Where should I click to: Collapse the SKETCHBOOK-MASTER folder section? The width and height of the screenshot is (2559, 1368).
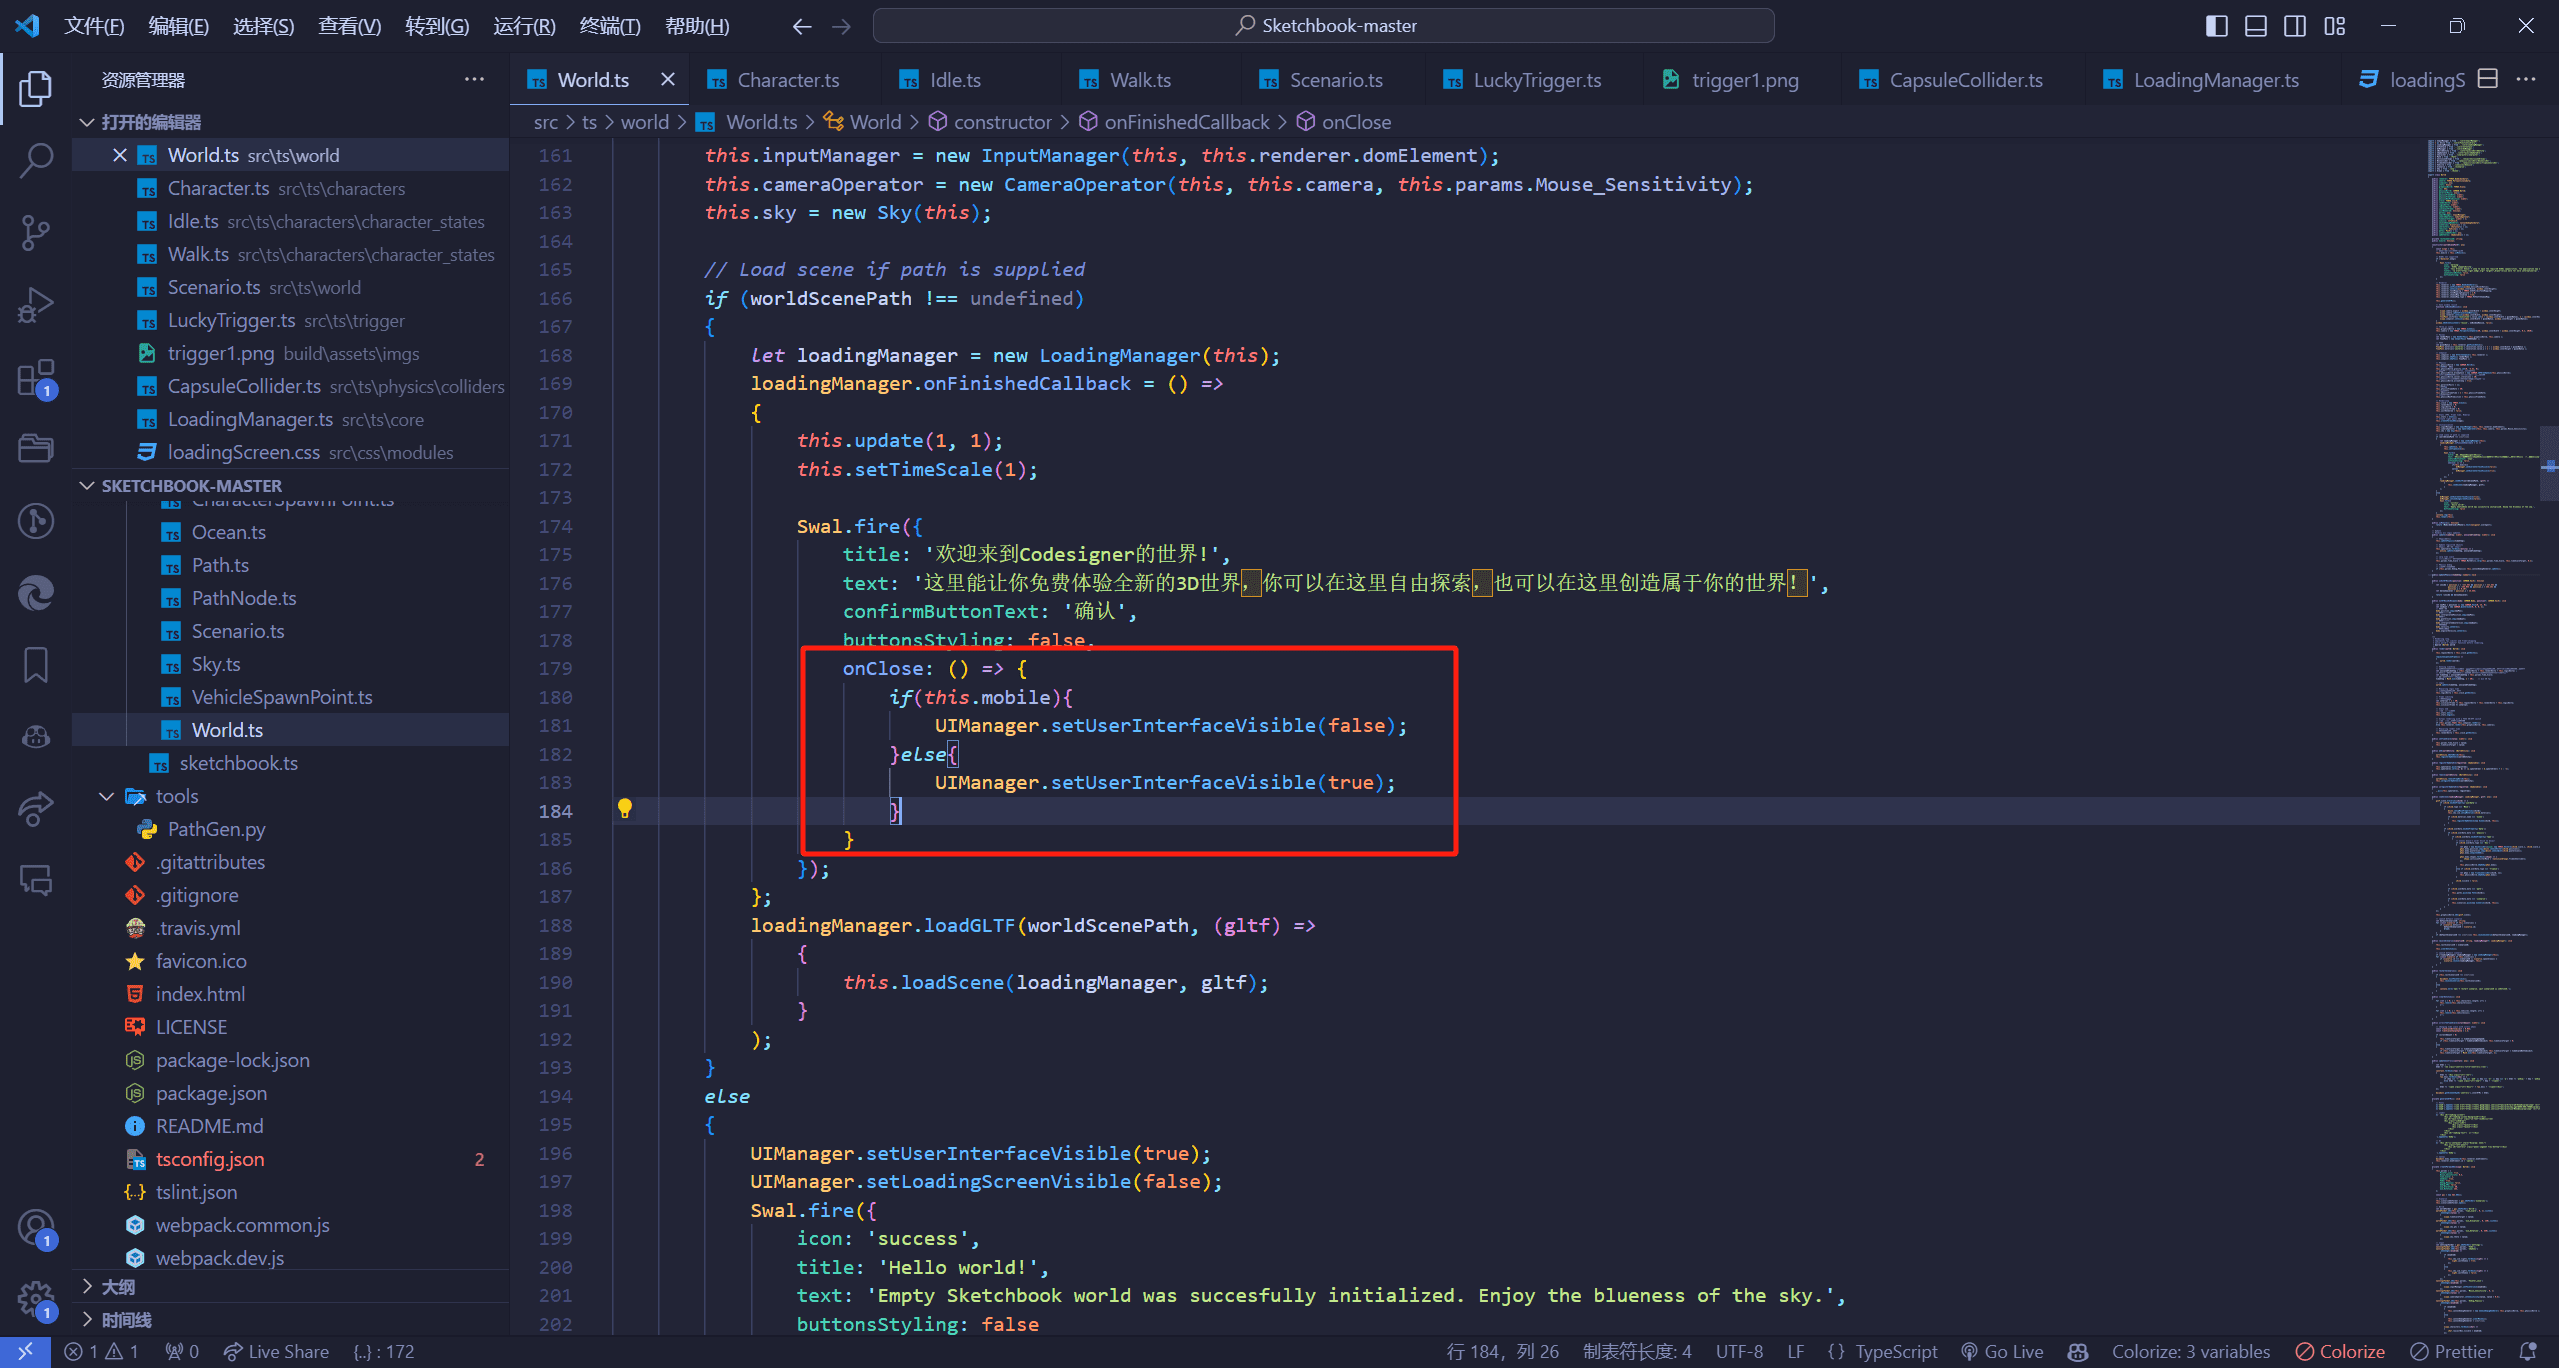tap(290, 486)
